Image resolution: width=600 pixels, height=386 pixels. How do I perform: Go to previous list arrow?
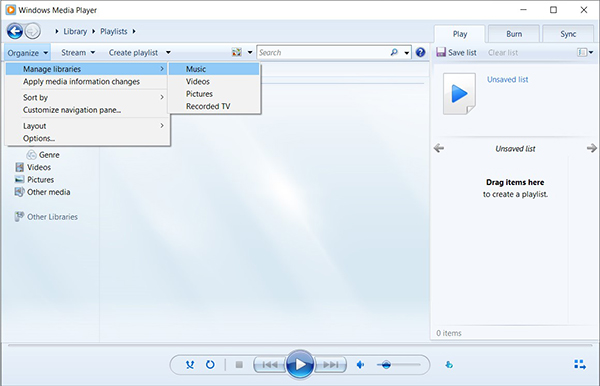tap(439, 148)
